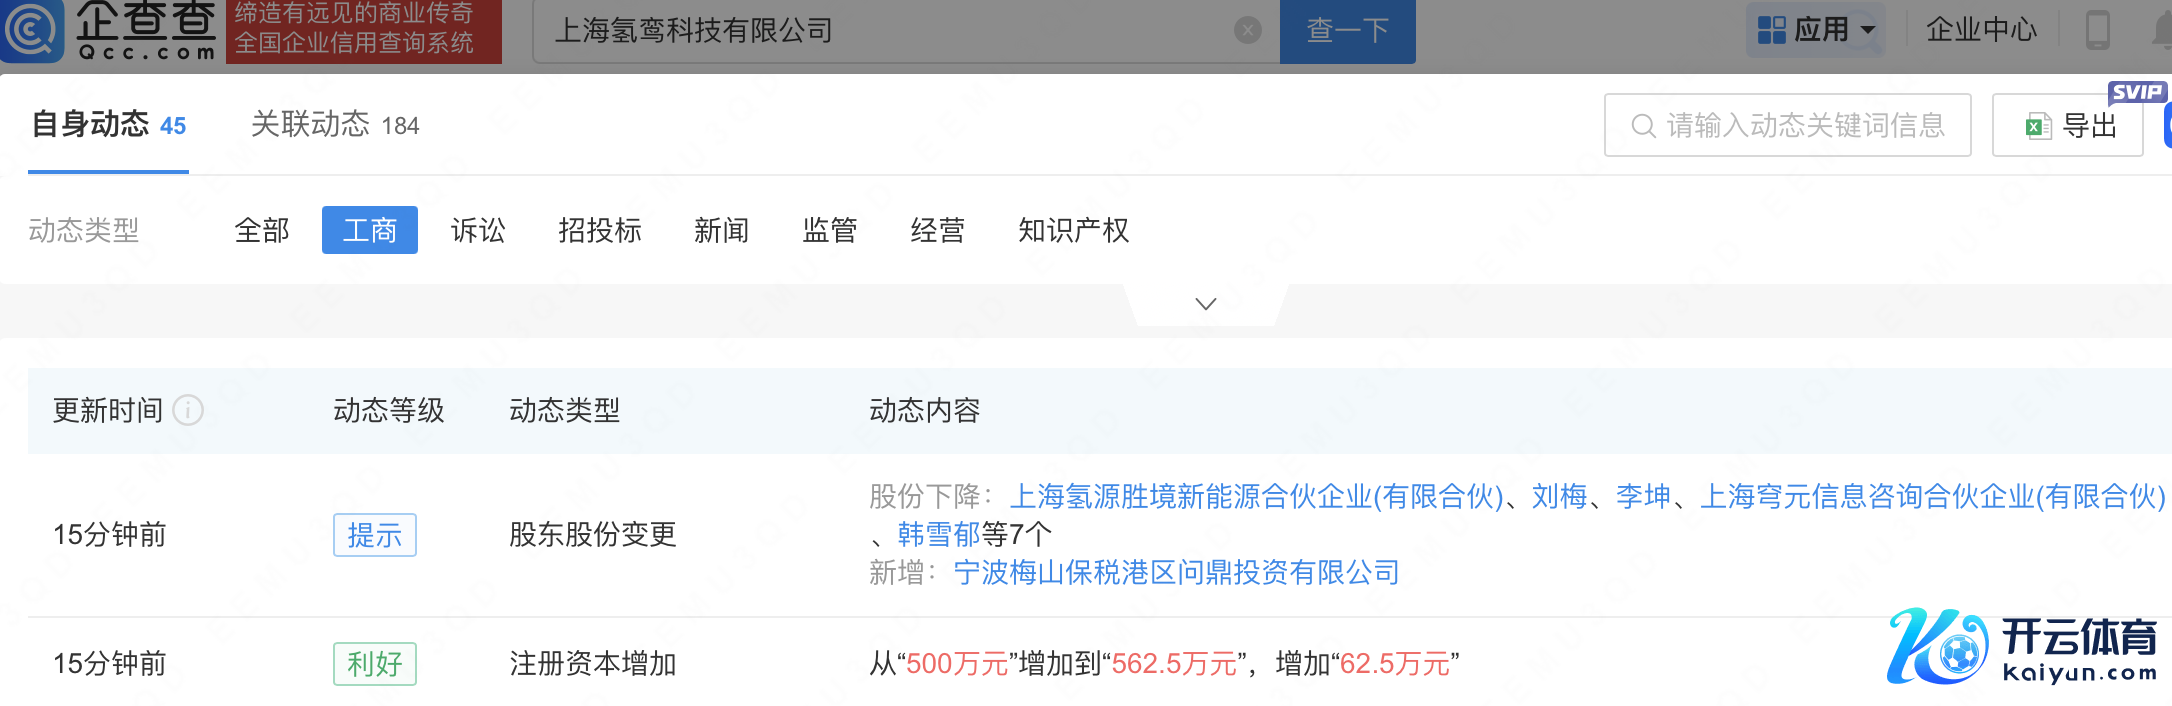This screenshot has height=706, width=2172.
Task: Open the 应用 dropdown menu
Action: (1816, 30)
